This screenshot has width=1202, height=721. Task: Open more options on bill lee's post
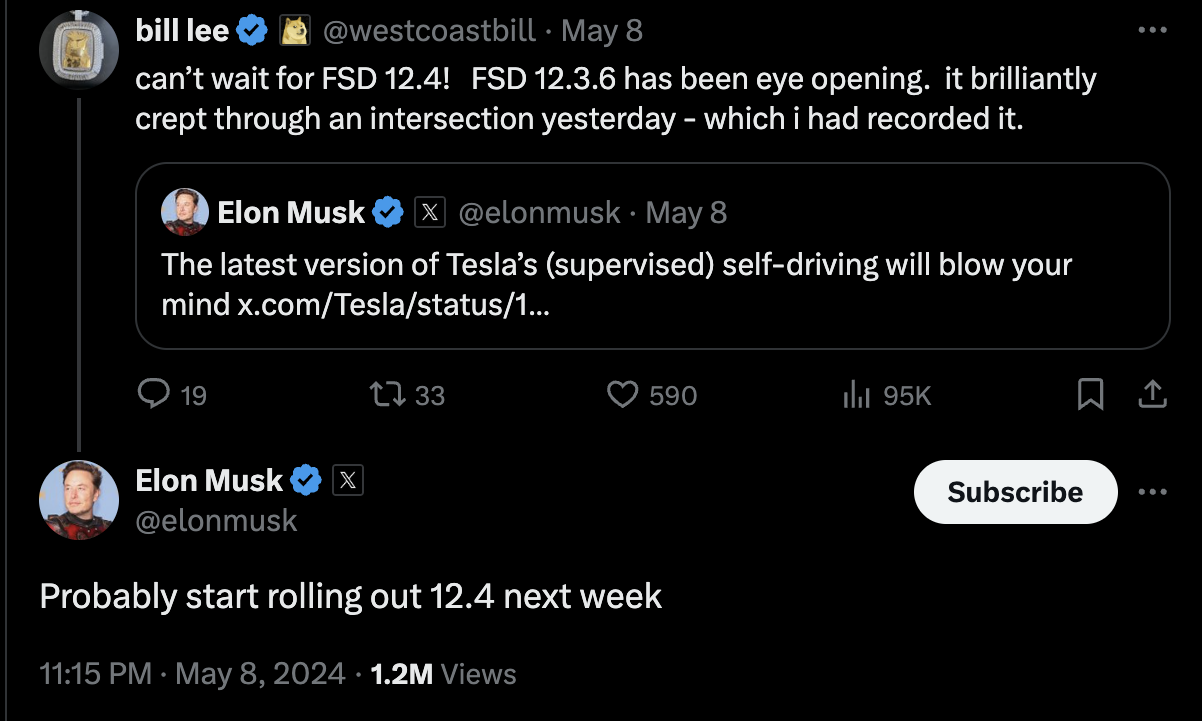(1152, 31)
